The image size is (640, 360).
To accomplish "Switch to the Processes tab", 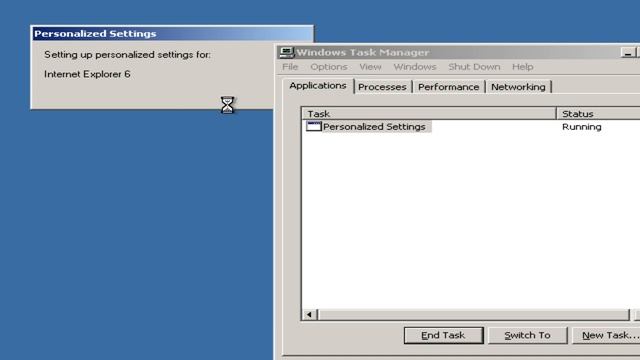I will 382,87.
